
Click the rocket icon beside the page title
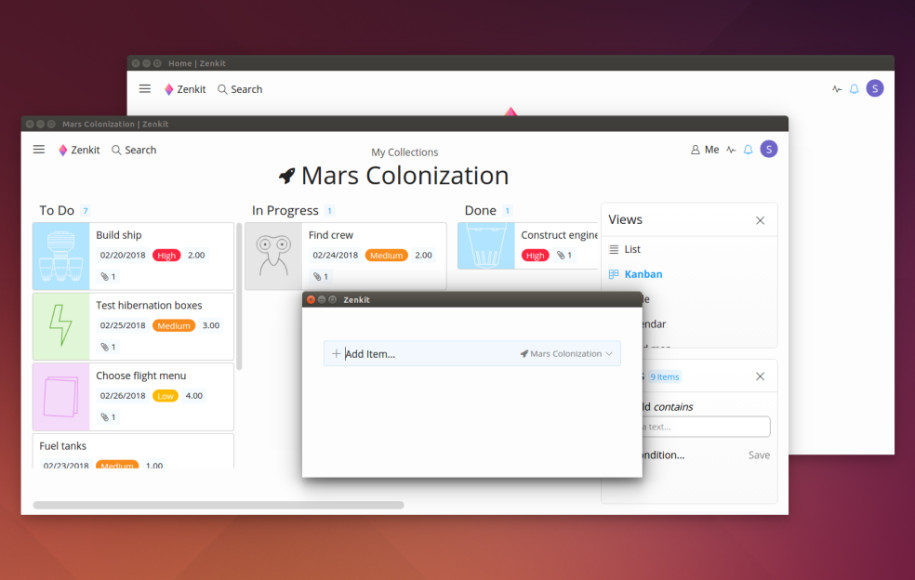(287, 175)
